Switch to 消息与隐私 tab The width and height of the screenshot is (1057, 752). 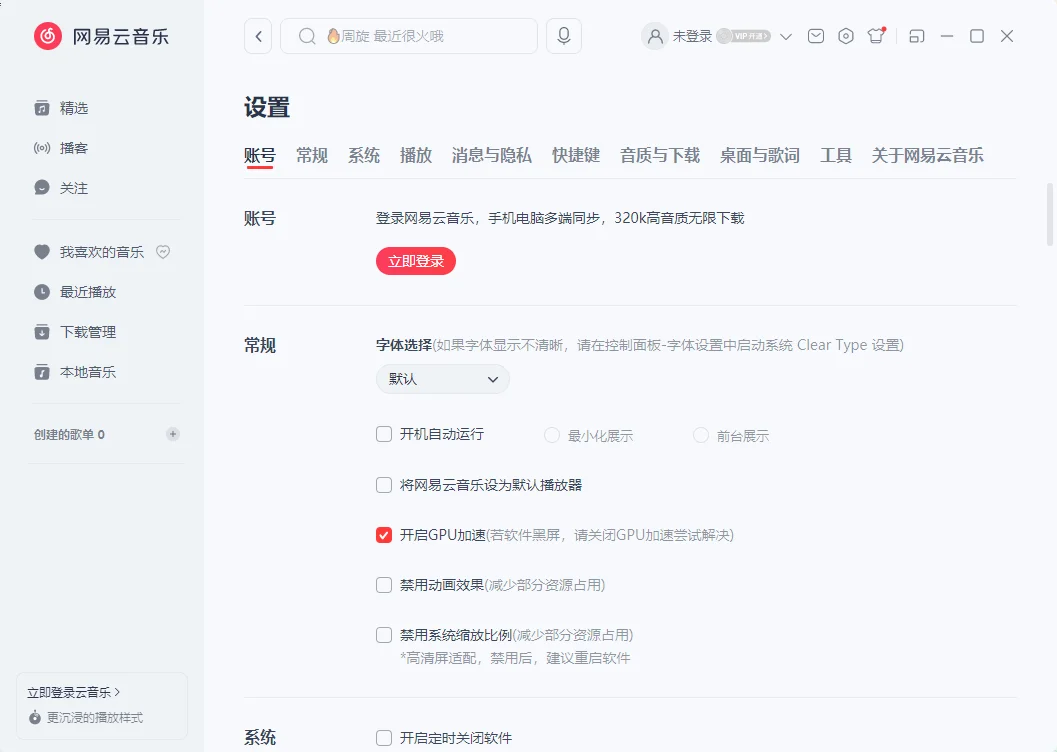click(491, 156)
